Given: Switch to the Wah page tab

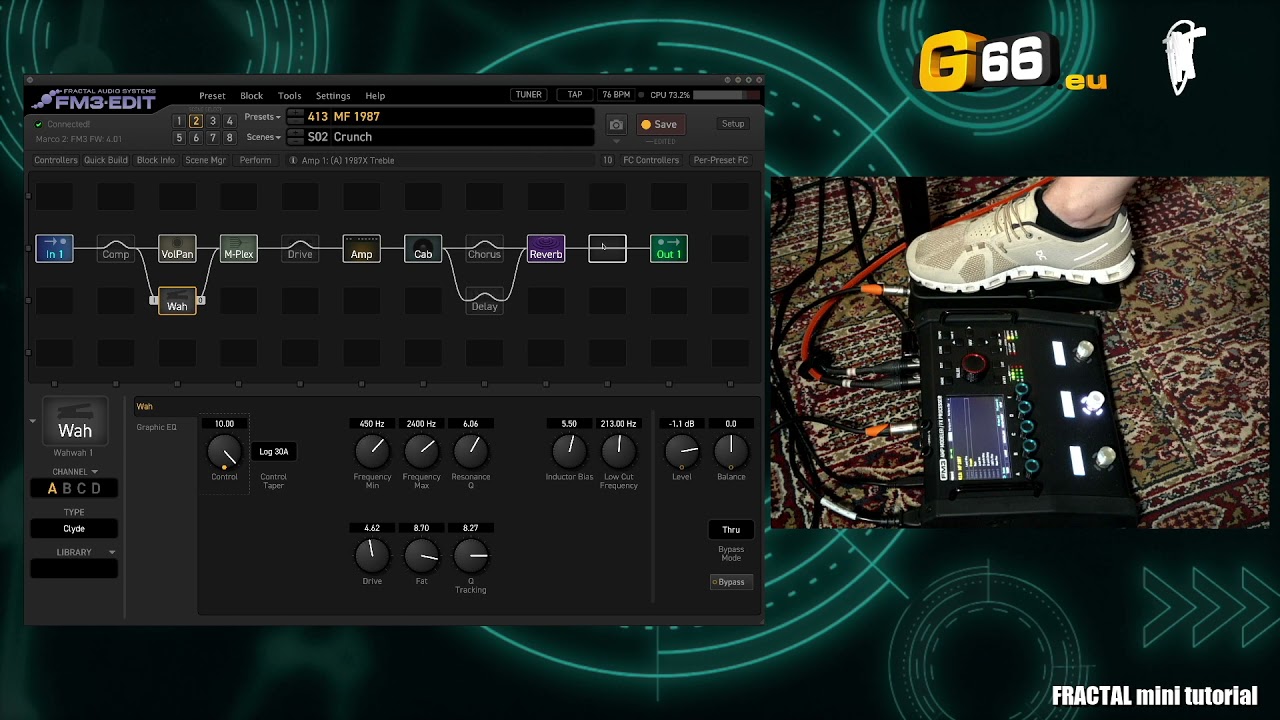Looking at the screenshot, I should point(145,407).
